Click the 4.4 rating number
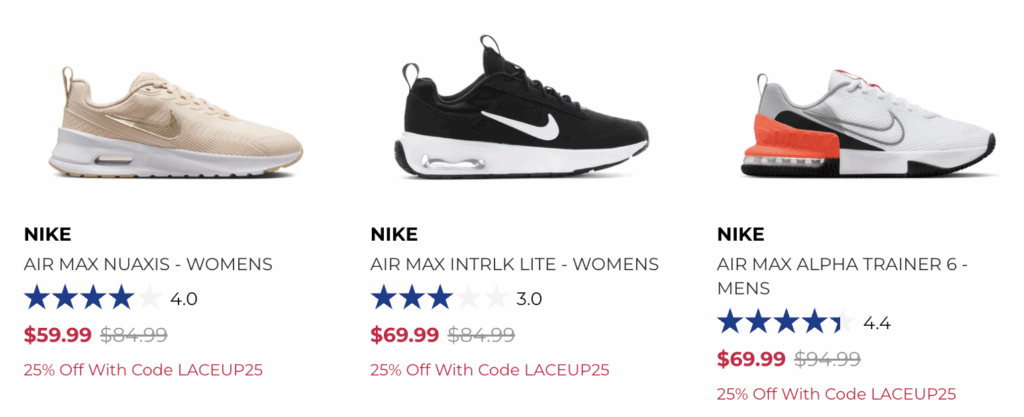Image resolution: width=1024 pixels, height=417 pixels. coord(877,323)
